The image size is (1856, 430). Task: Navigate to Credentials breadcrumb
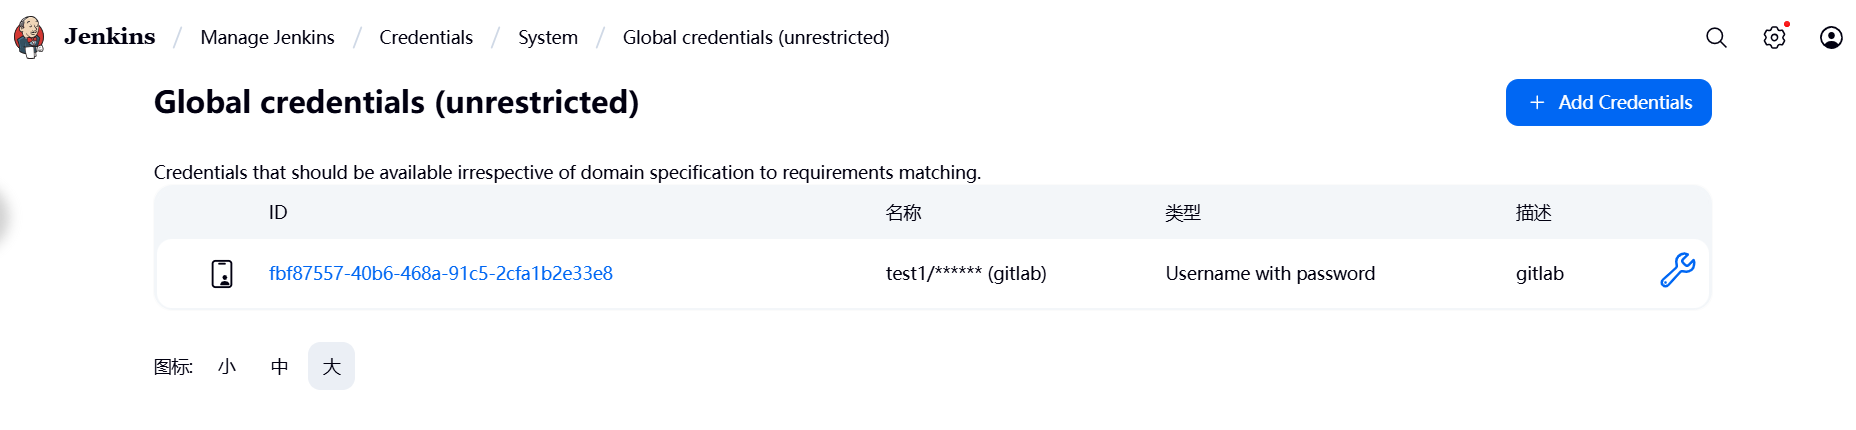point(426,38)
